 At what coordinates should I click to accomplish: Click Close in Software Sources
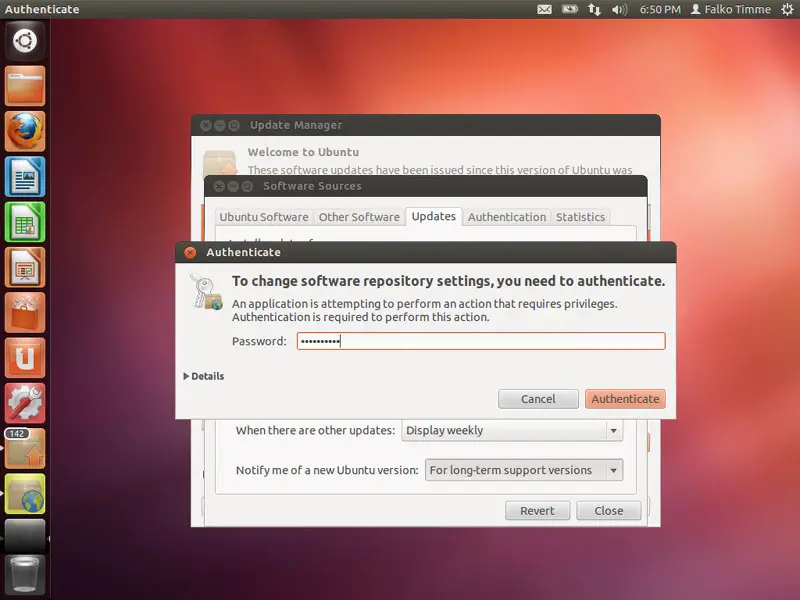[x=609, y=511]
